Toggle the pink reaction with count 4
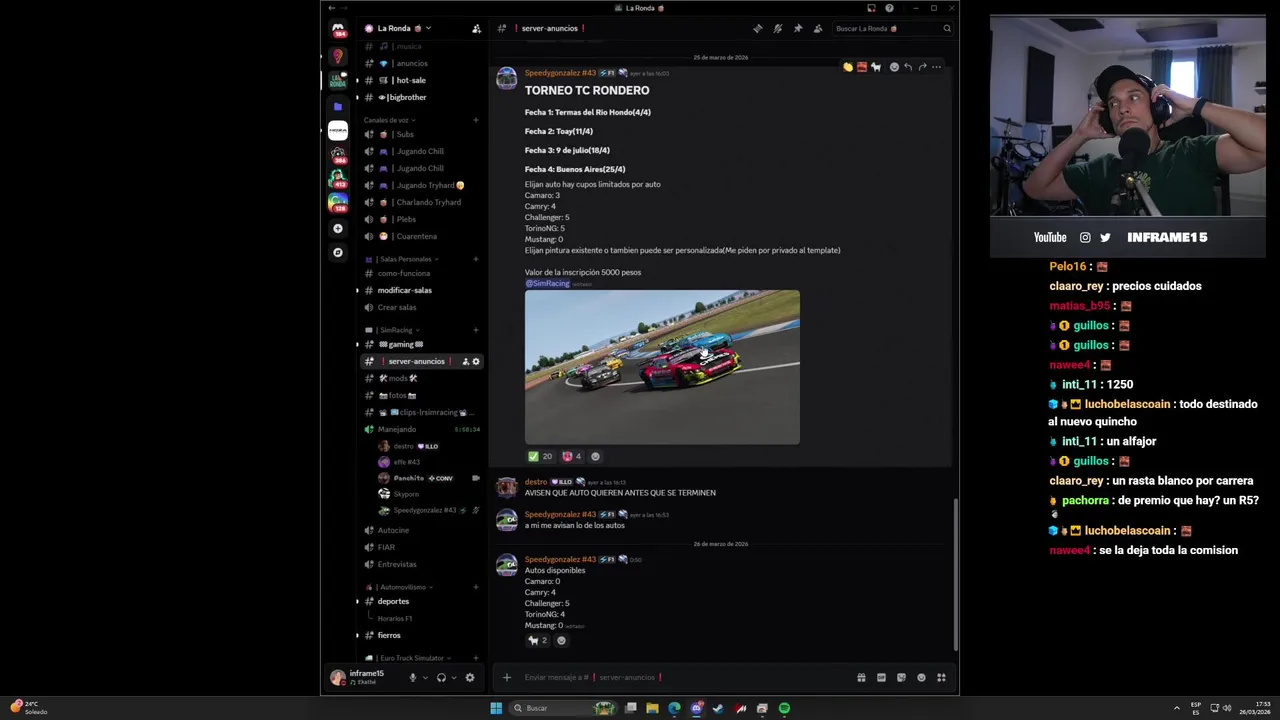Image resolution: width=1280 pixels, height=720 pixels. pyautogui.click(x=572, y=456)
